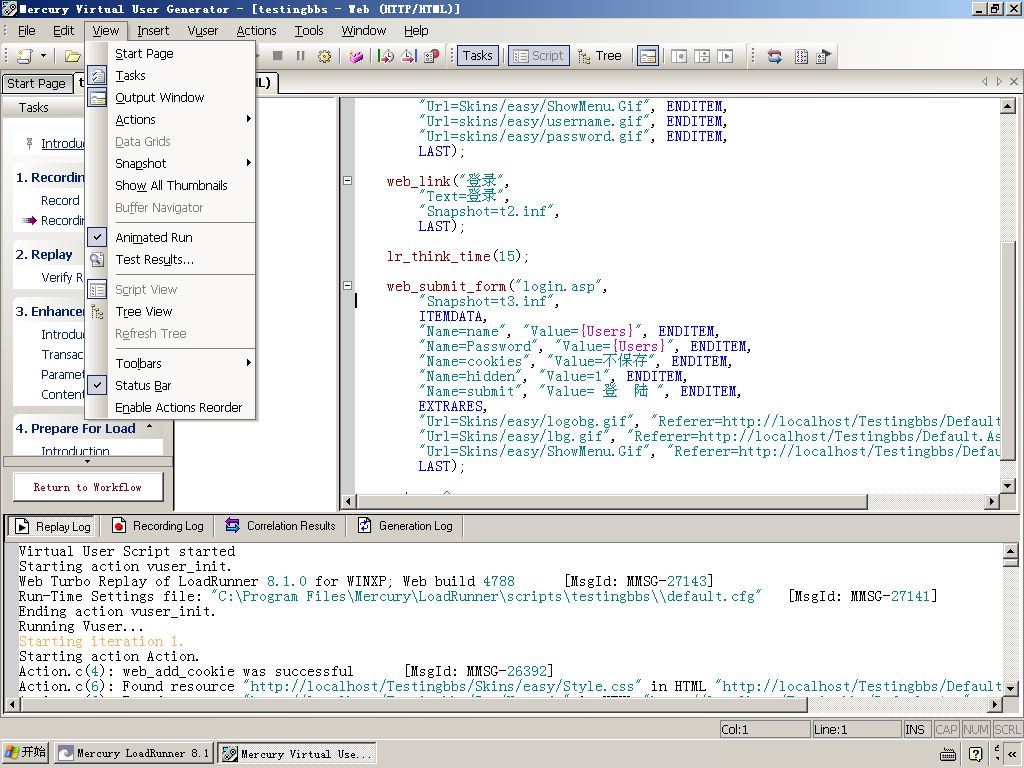Viewport: 1024px width, 768px height.
Task: Click the tray keyboard icon
Action: [x=947, y=755]
